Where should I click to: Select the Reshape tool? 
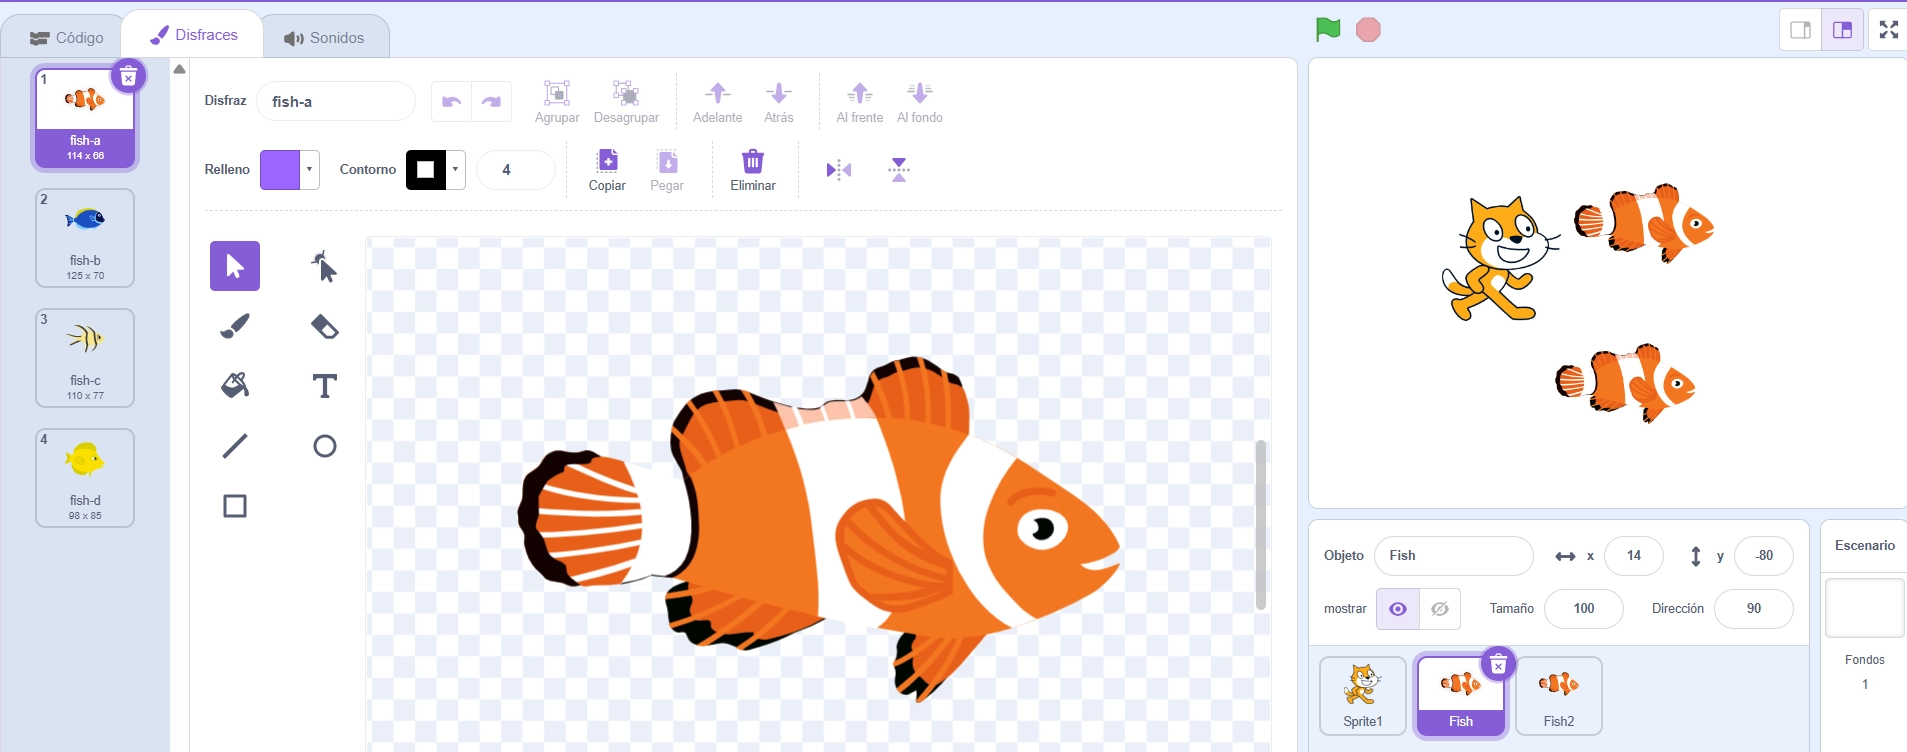(x=325, y=266)
